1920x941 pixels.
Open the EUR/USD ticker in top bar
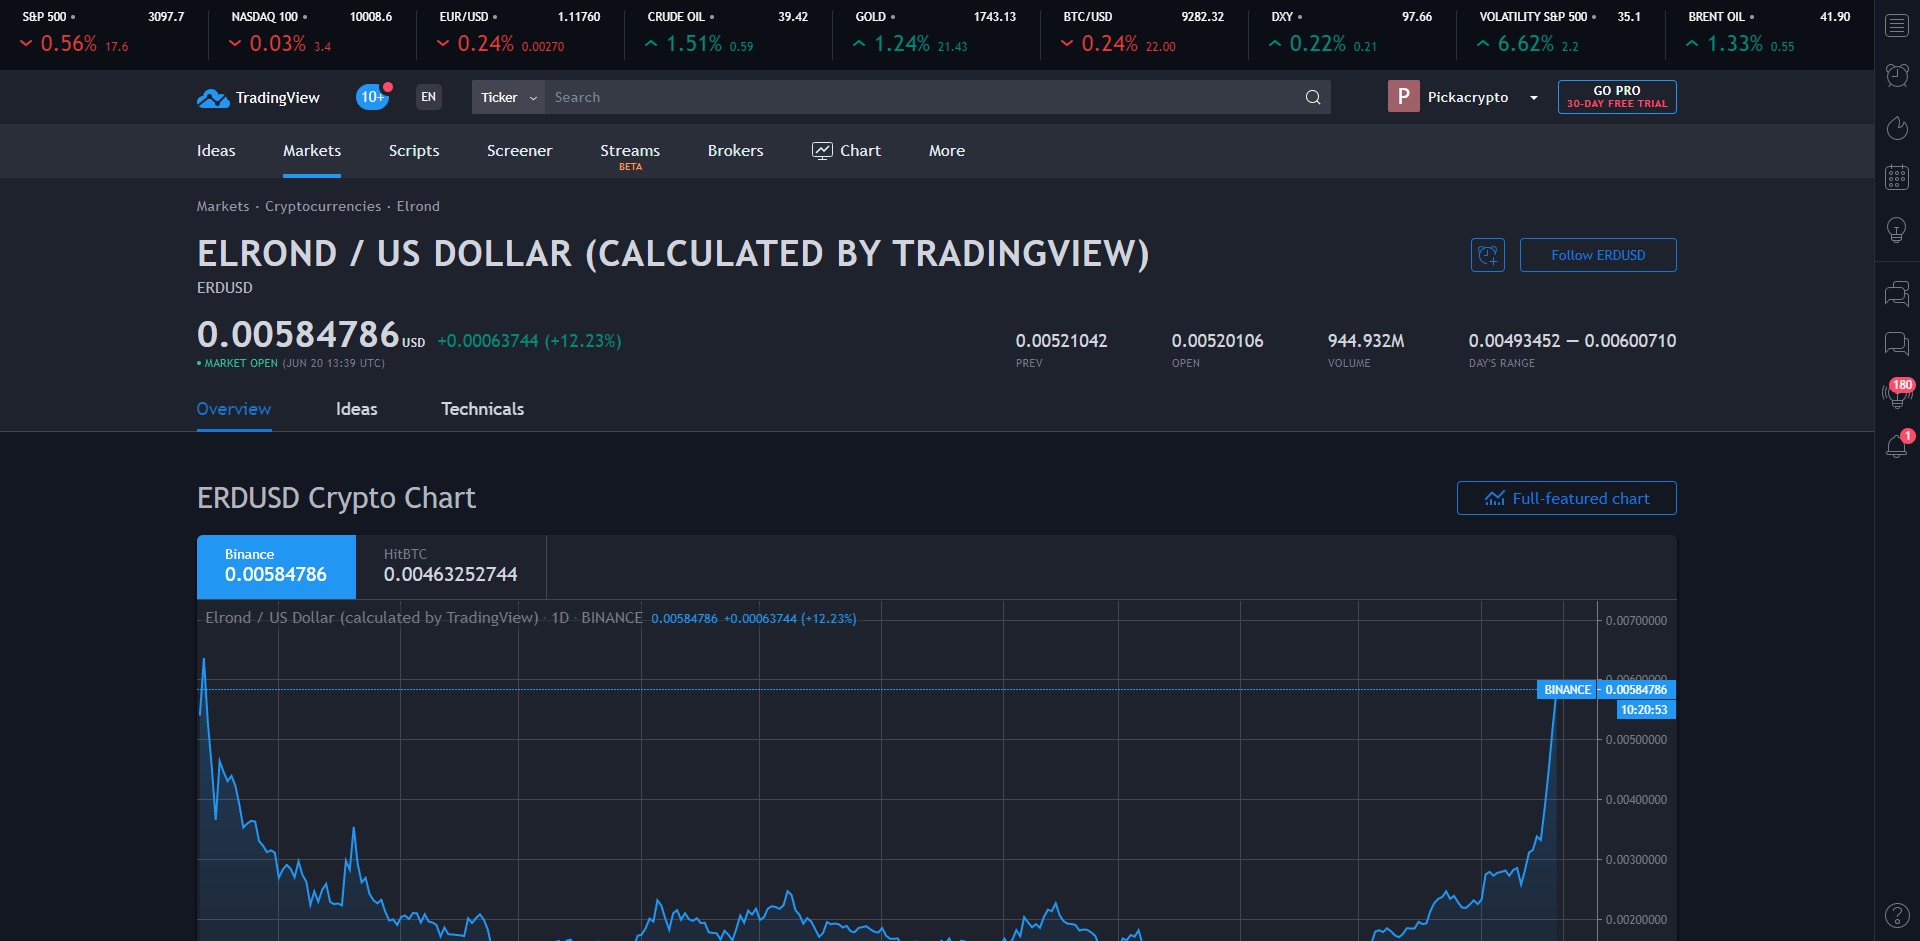click(x=519, y=31)
